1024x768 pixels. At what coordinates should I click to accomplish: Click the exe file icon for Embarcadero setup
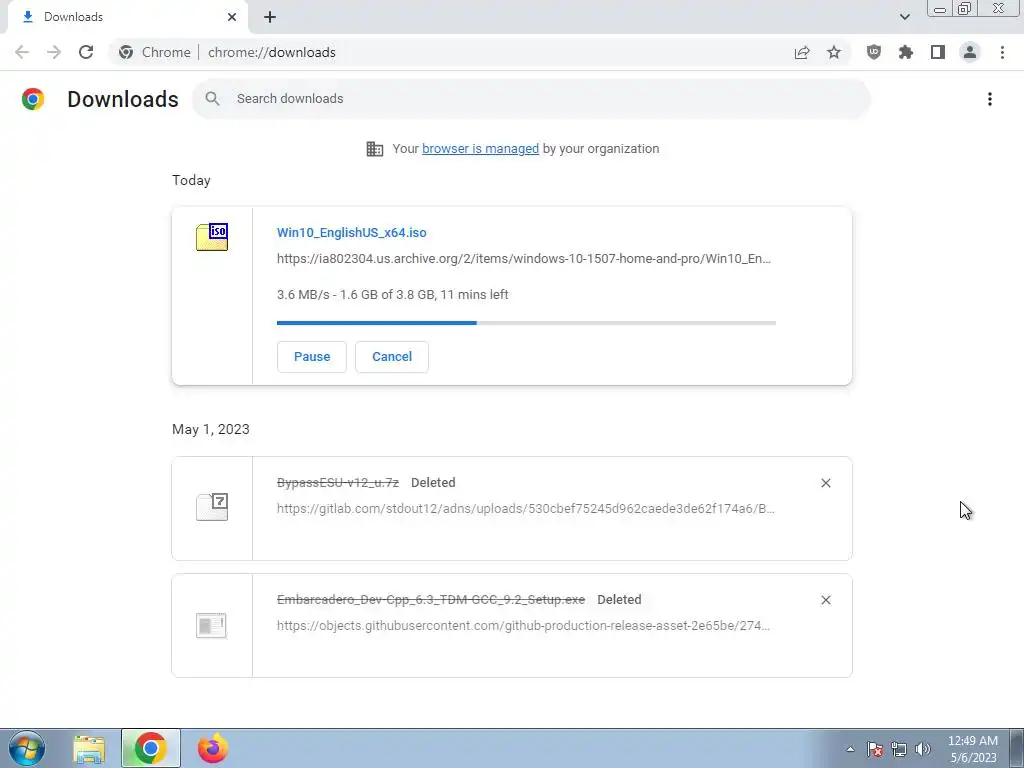point(212,626)
